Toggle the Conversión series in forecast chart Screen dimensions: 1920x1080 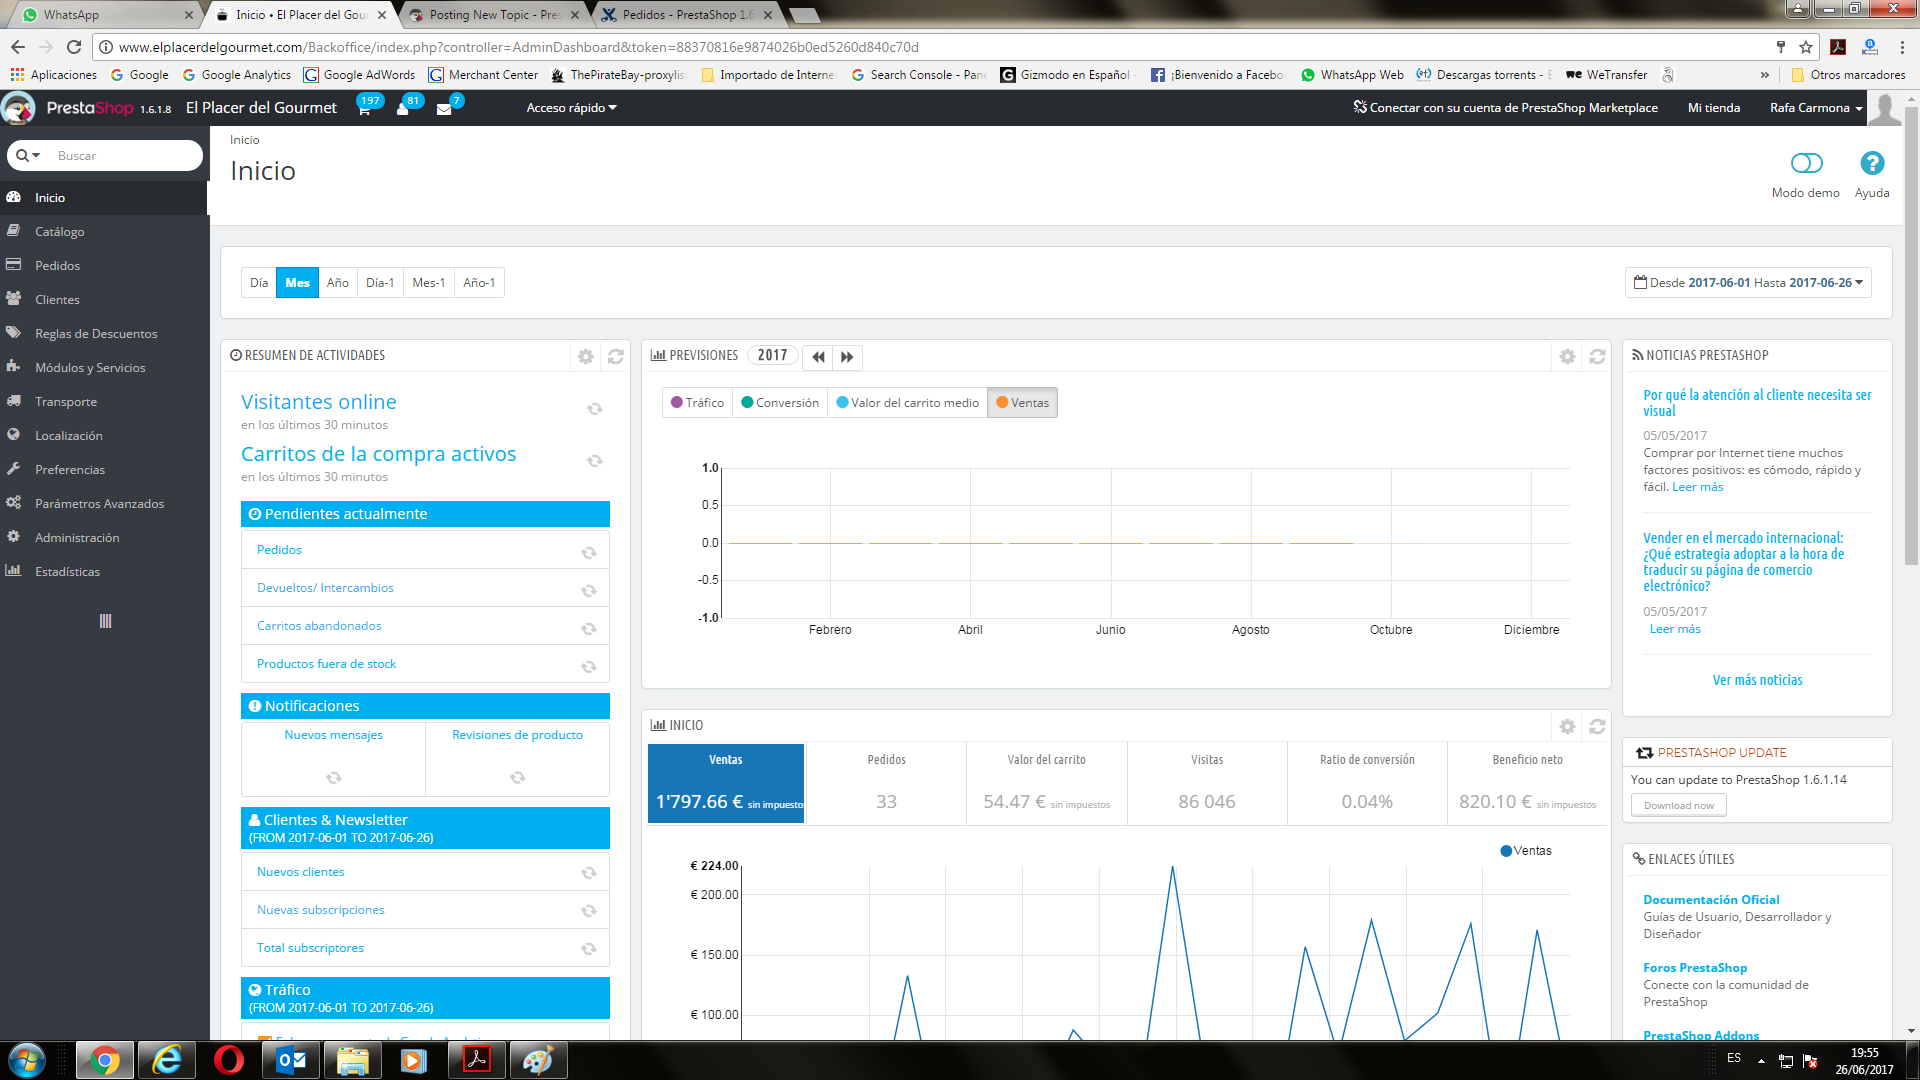click(x=780, y=403)
